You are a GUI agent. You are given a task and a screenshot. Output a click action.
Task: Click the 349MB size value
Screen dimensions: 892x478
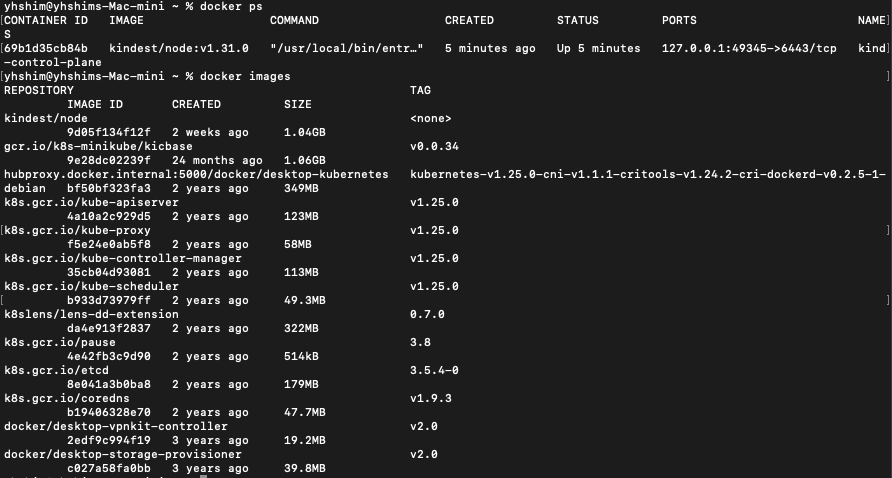point(302,188)
